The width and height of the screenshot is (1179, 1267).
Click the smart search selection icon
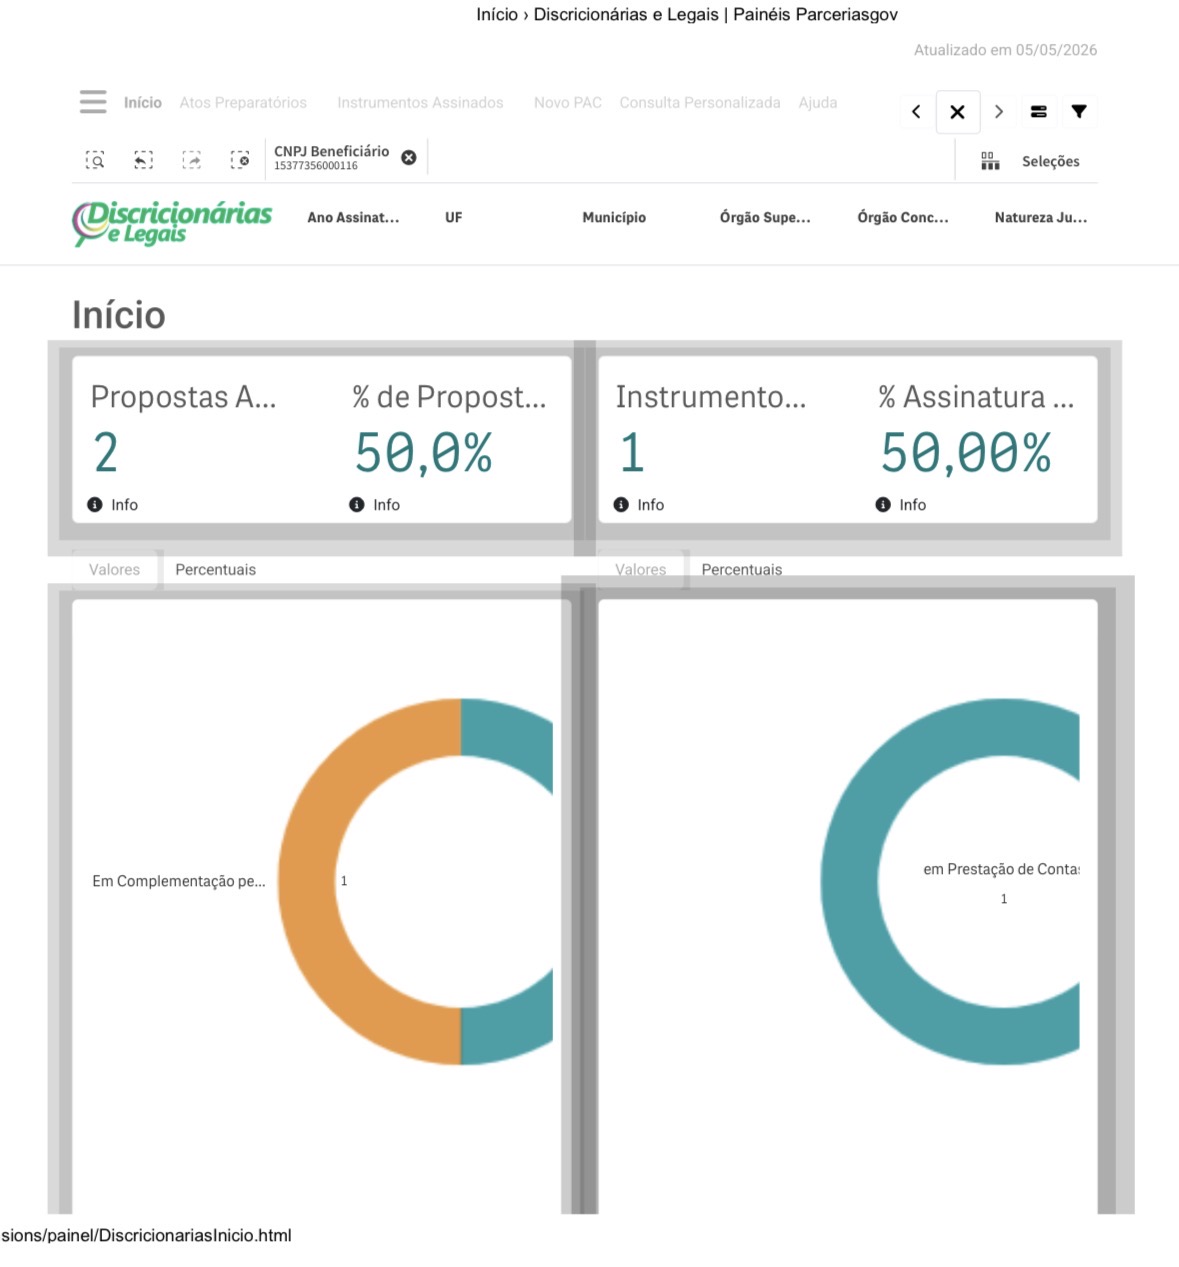tap(95, 160)
